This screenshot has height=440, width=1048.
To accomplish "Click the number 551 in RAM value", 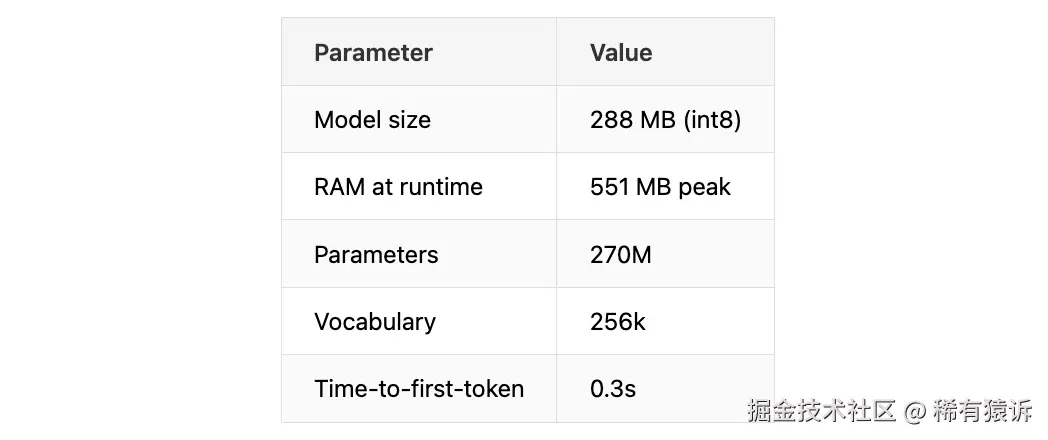I will point(608,187).
